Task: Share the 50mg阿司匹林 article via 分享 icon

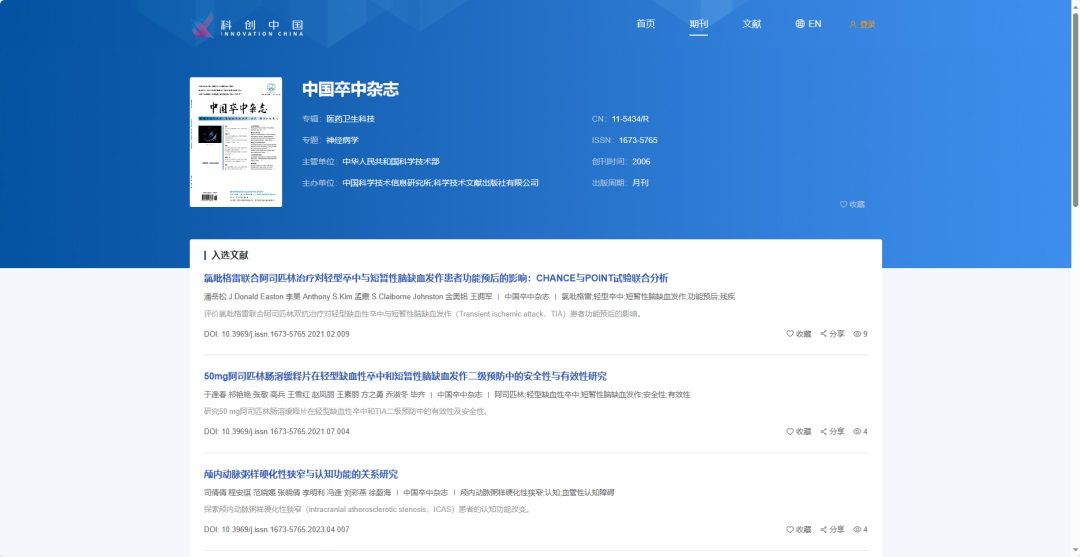Action: point(832,432)
